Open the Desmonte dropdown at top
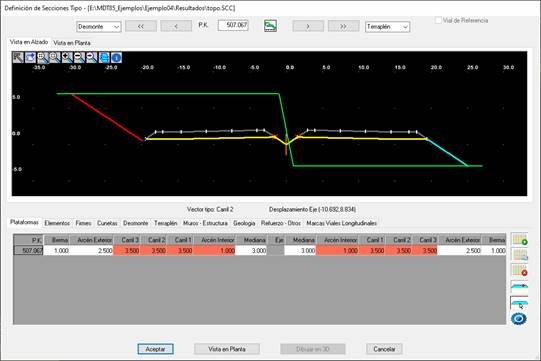541x361 pixels. 99,27
